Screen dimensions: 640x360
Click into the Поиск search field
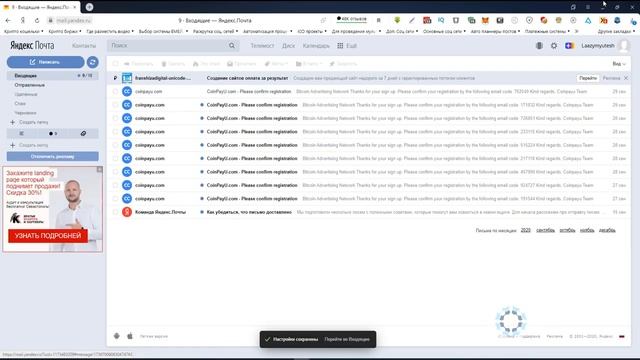pos(167,46)
